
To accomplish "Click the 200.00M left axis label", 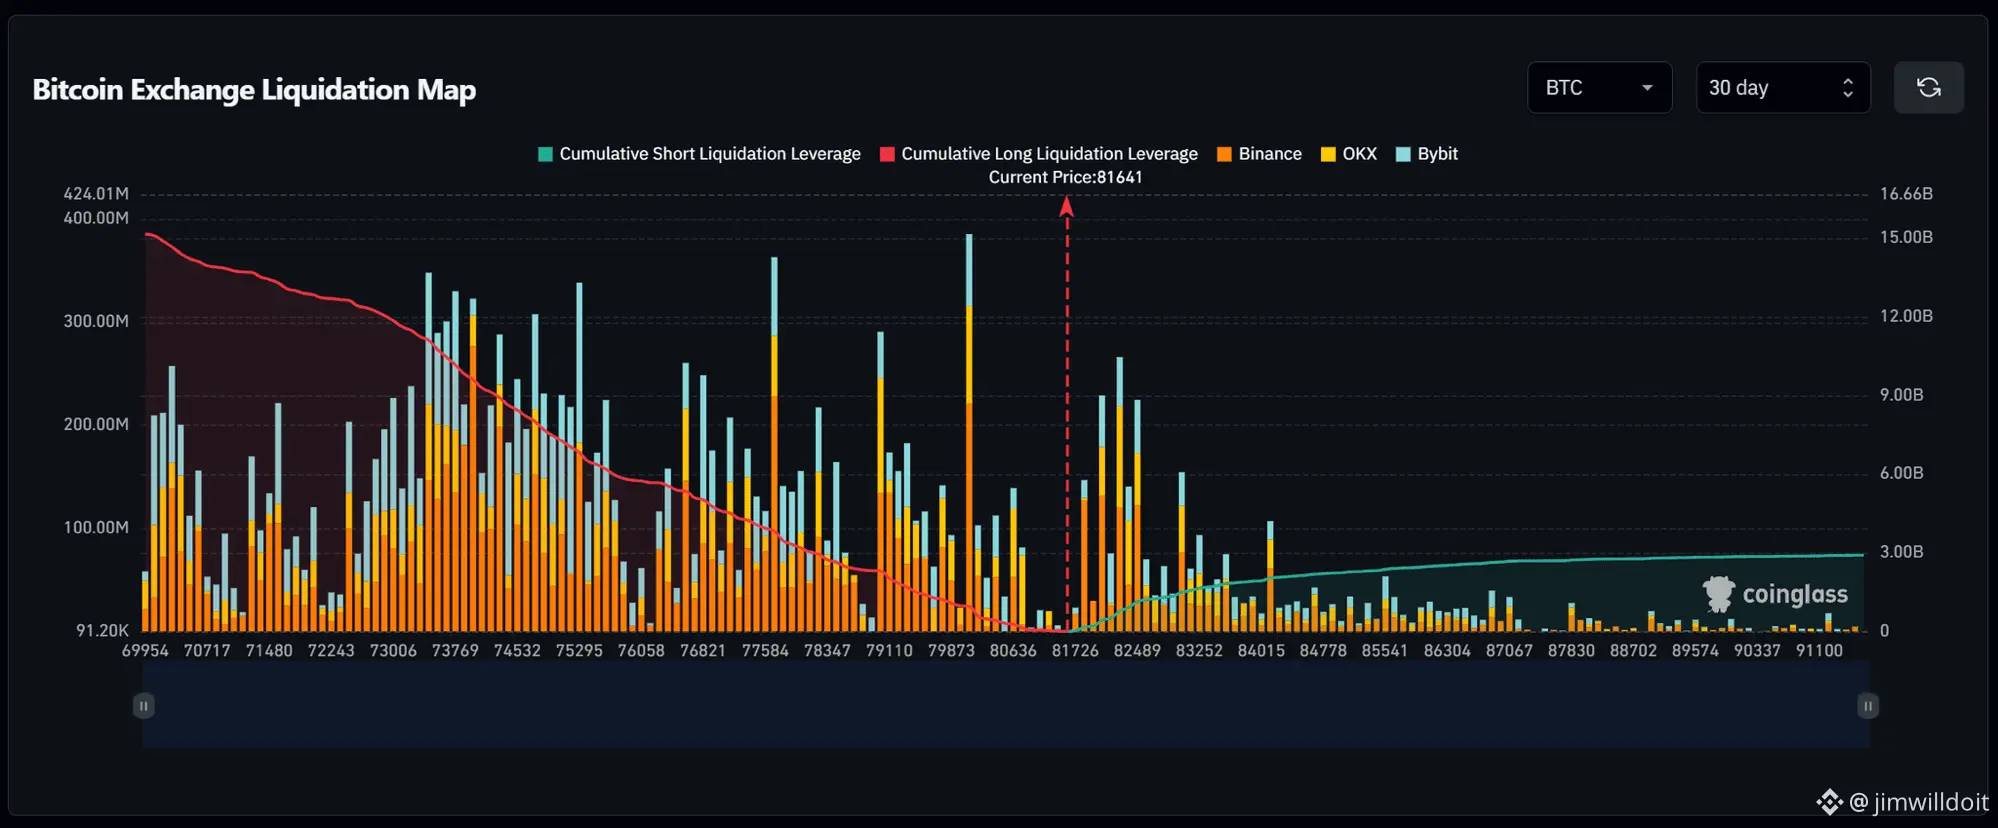I will pyautogui.click(x=96, y=424).
